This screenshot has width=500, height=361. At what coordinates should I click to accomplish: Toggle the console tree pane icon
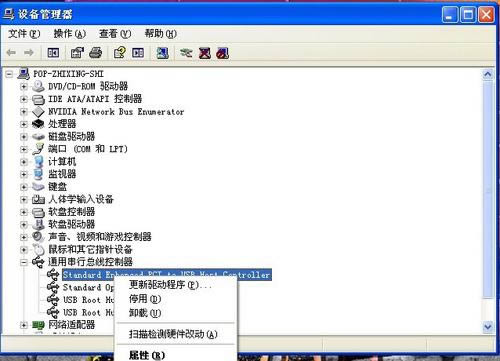[x=53, y=53]
